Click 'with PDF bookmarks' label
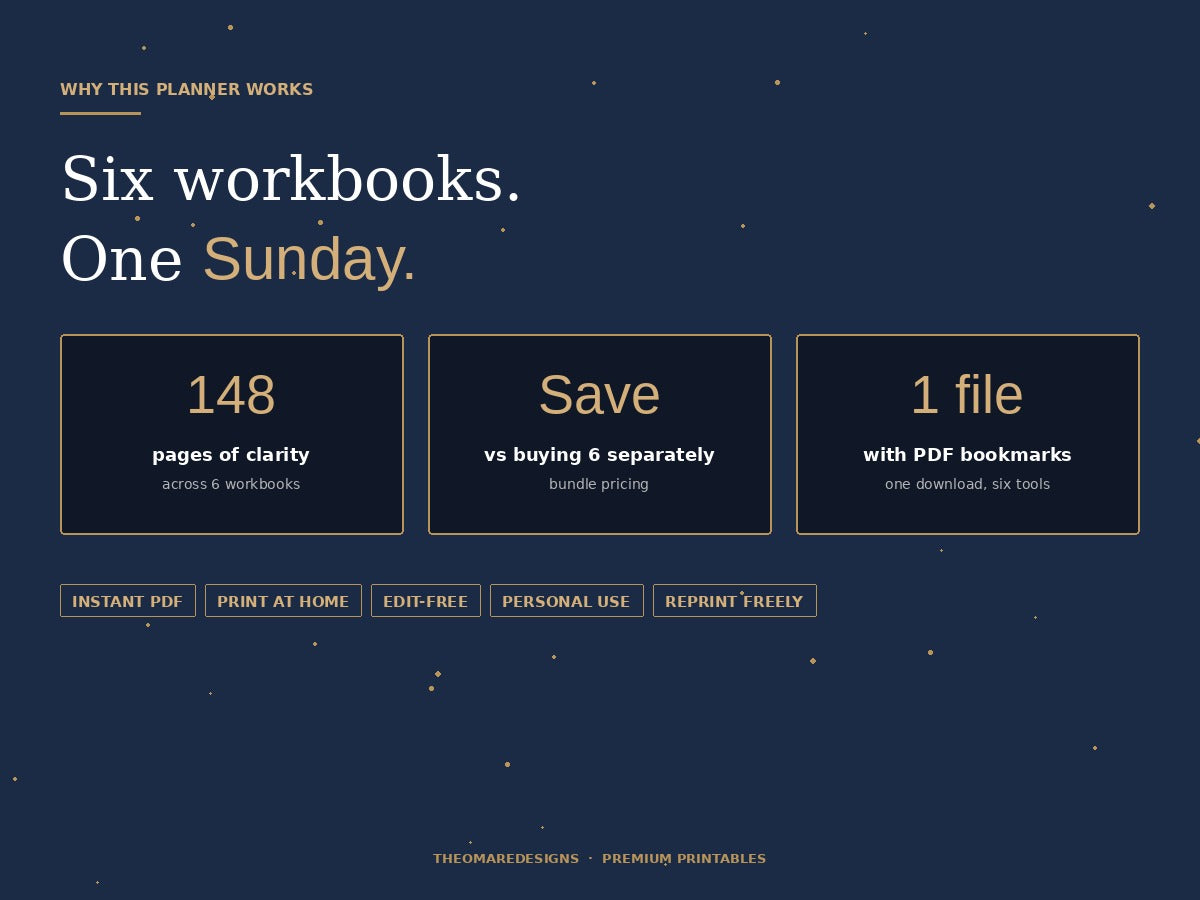 click(967, 455)
